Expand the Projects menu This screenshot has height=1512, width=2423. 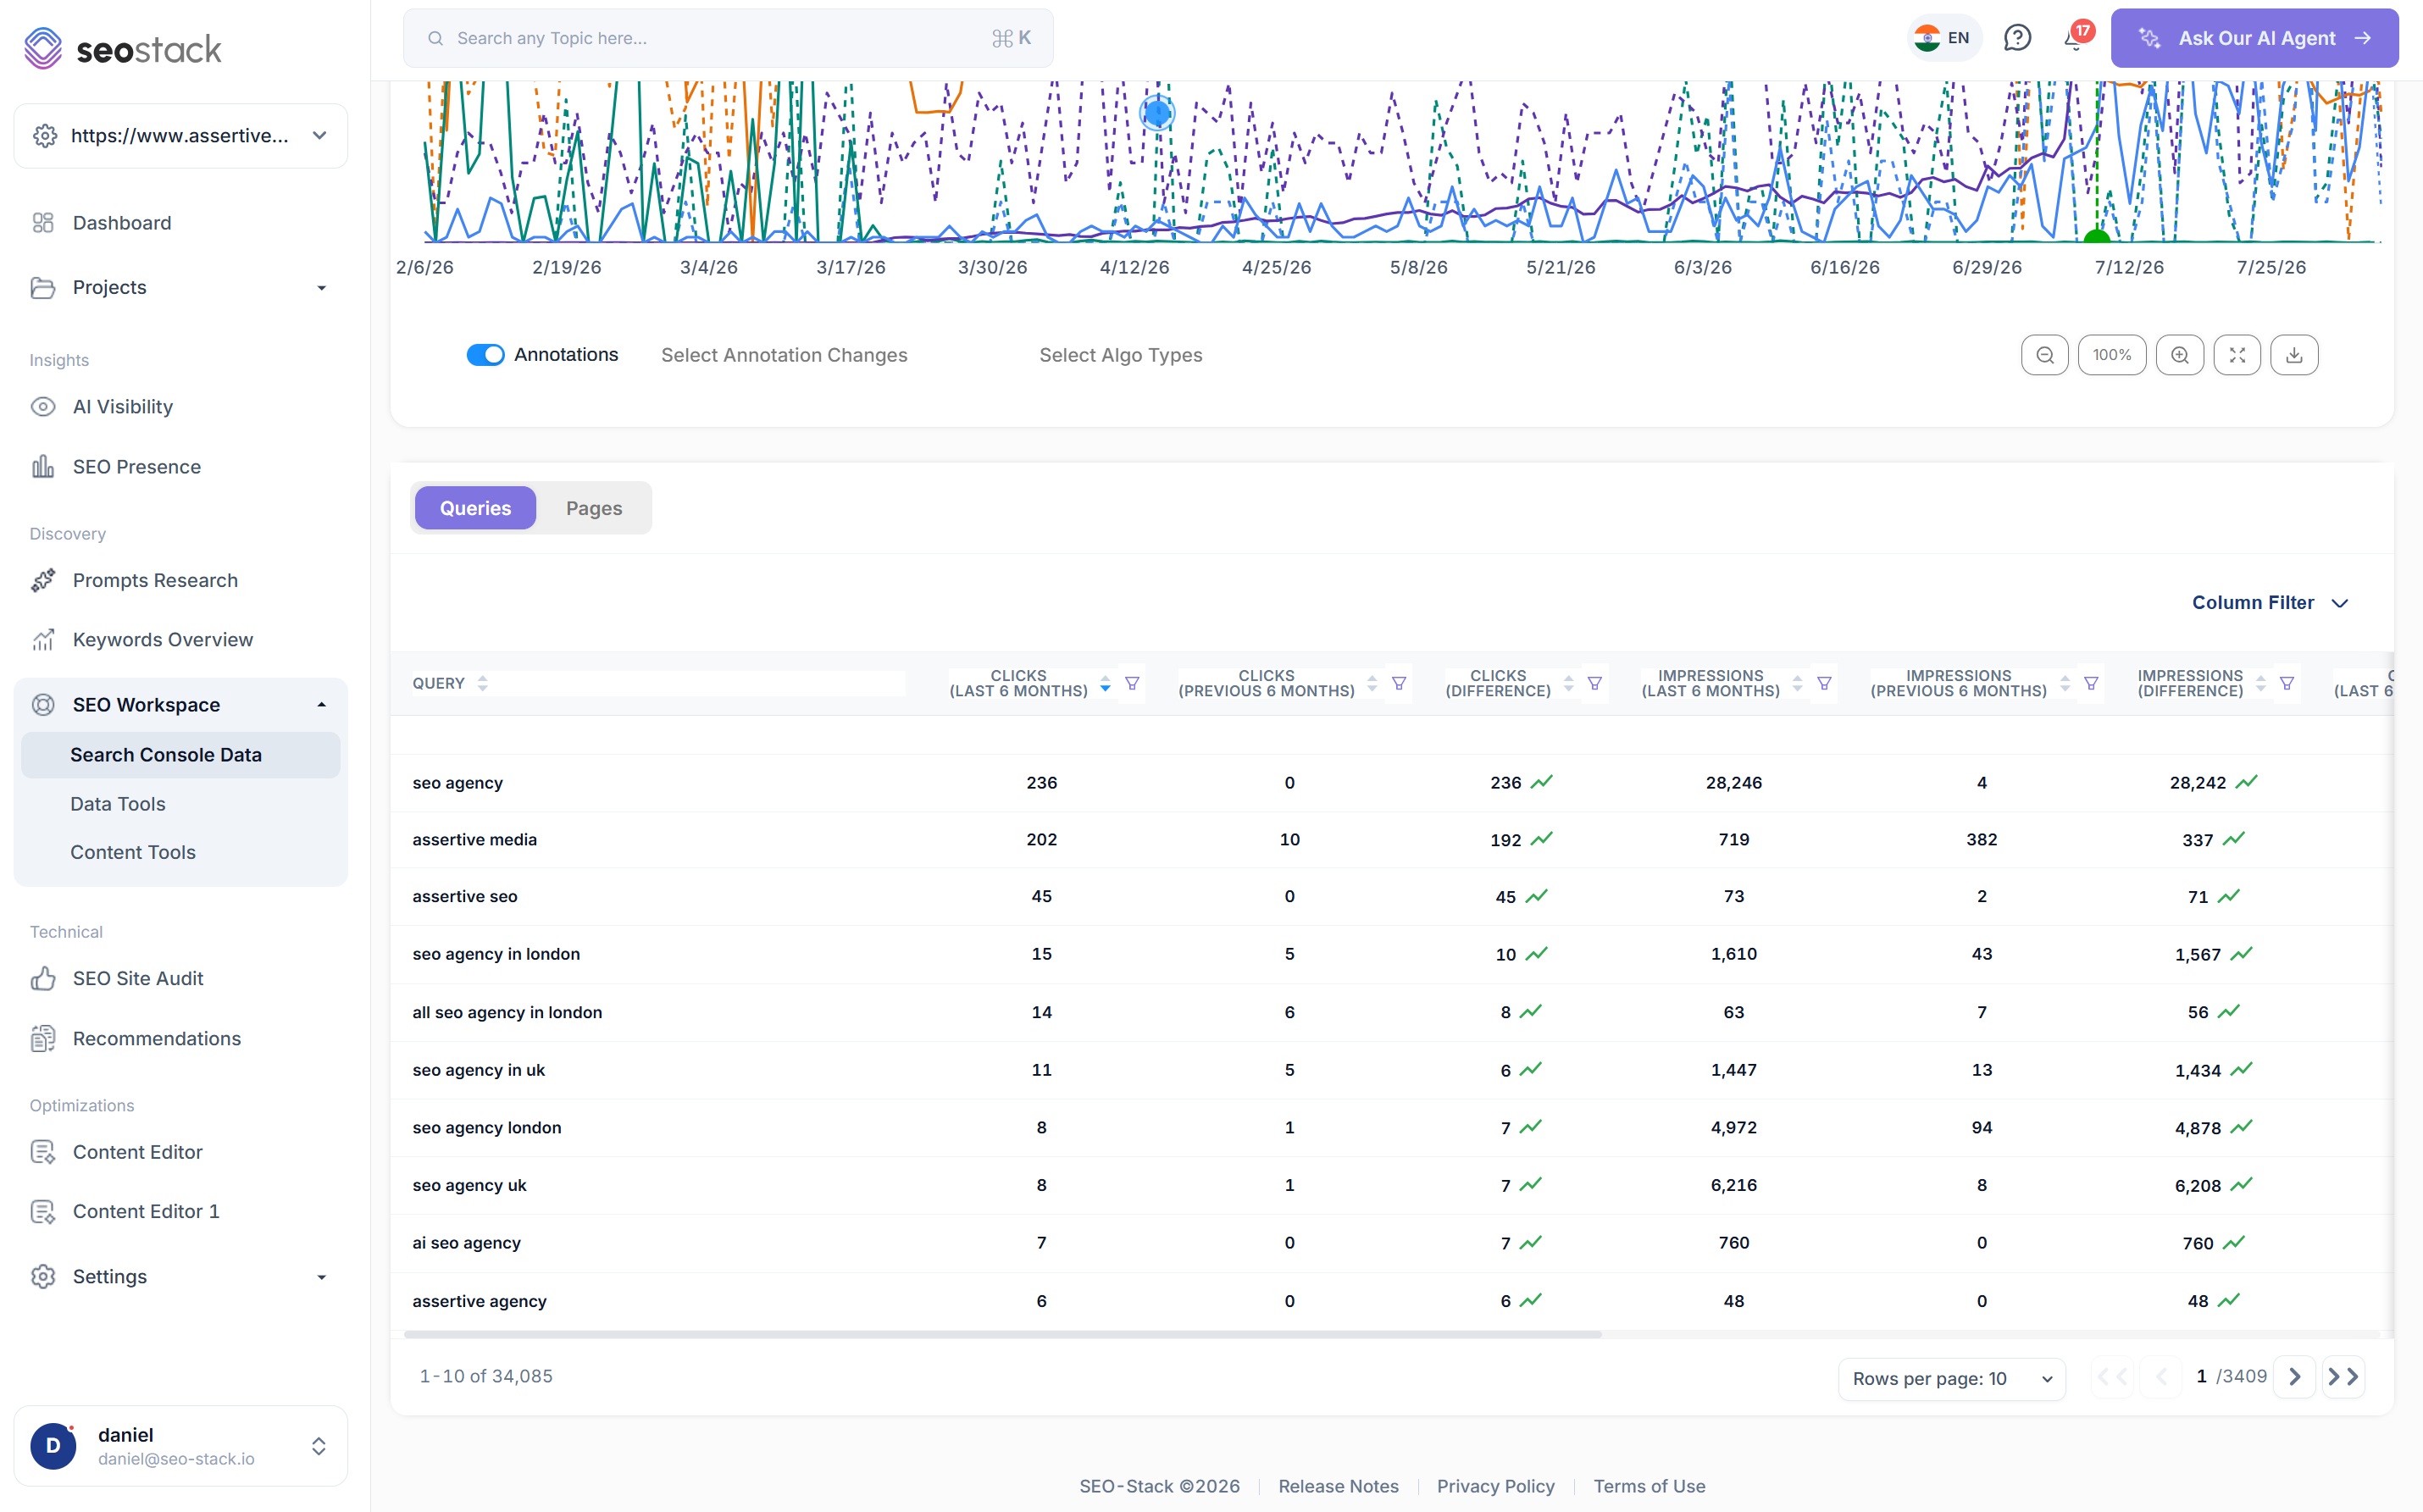coord(181,288)
